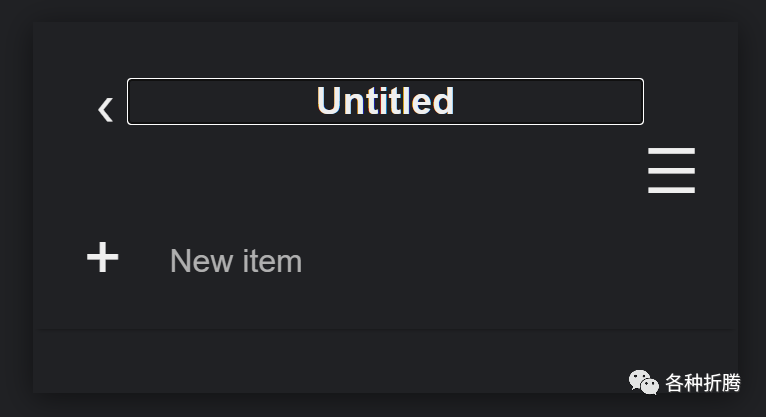Click the plus icon to add item
Image resolution: width=766 pixels, height=417 pixels.
[102, 258]
